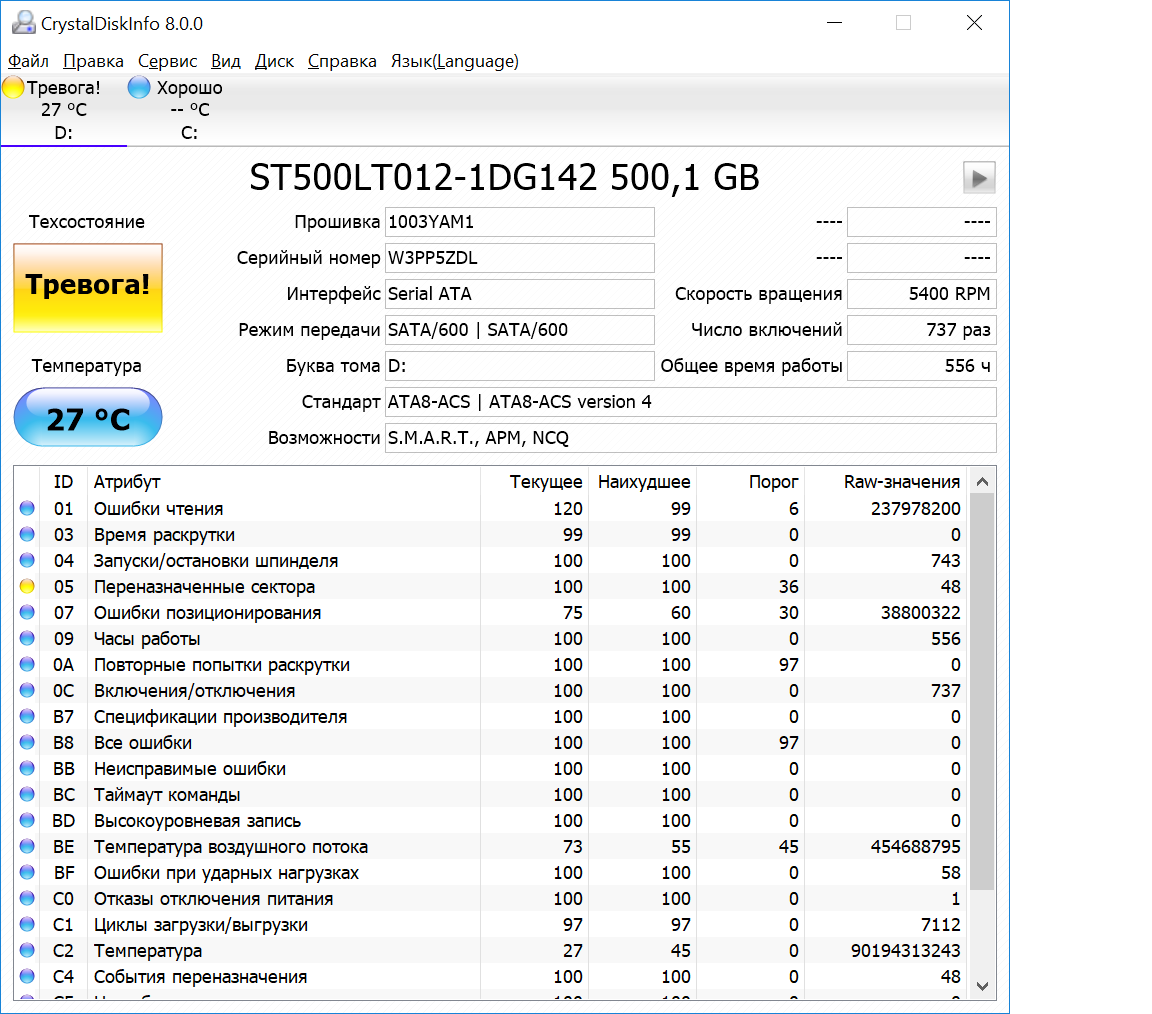
Task: Click status dot for attribute 03 Время раскрутки
Action: pyautogui.click(x=27, y=534)
